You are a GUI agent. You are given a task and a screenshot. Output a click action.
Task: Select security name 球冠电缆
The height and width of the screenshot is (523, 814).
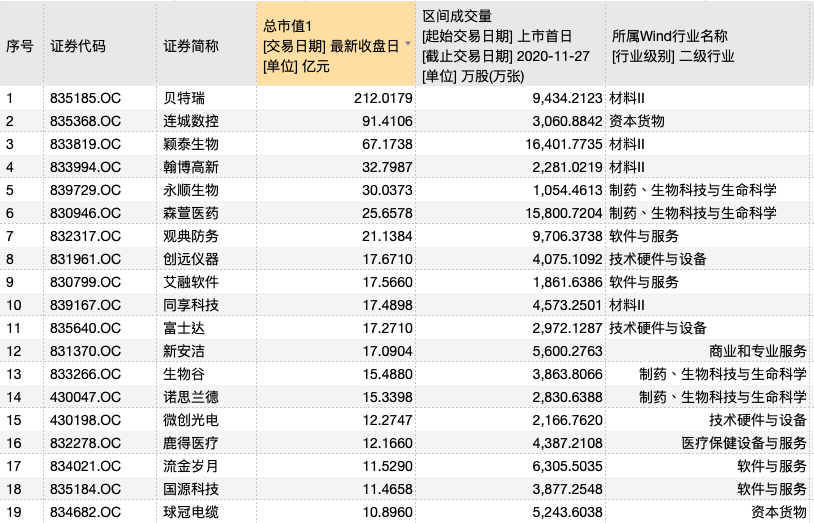point(191,512)
